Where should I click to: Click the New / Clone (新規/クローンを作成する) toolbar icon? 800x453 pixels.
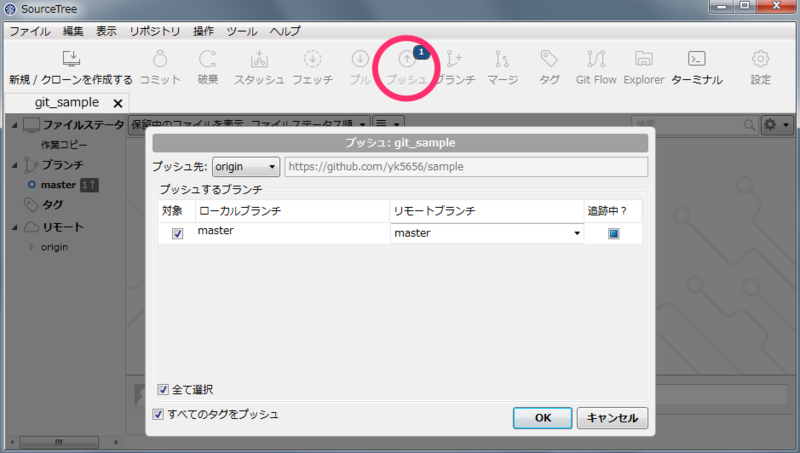(x=71, y=59)
